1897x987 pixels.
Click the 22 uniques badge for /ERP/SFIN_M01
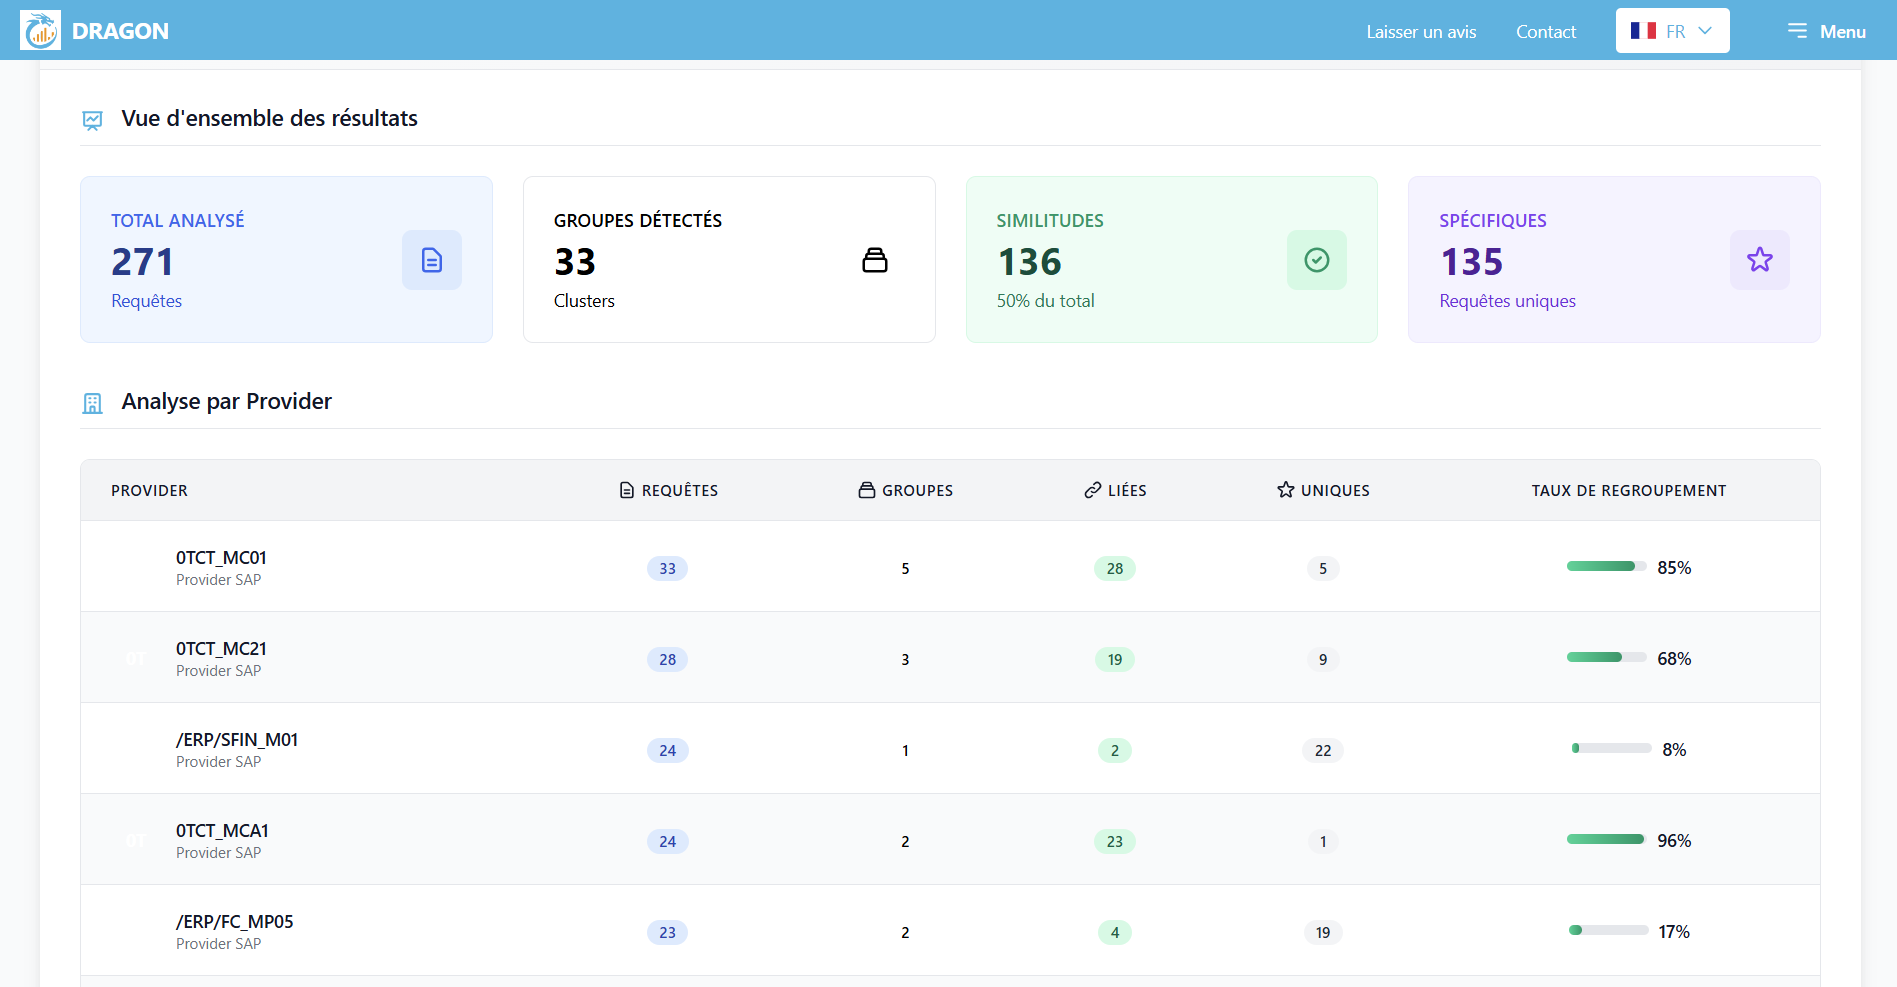1322,750
